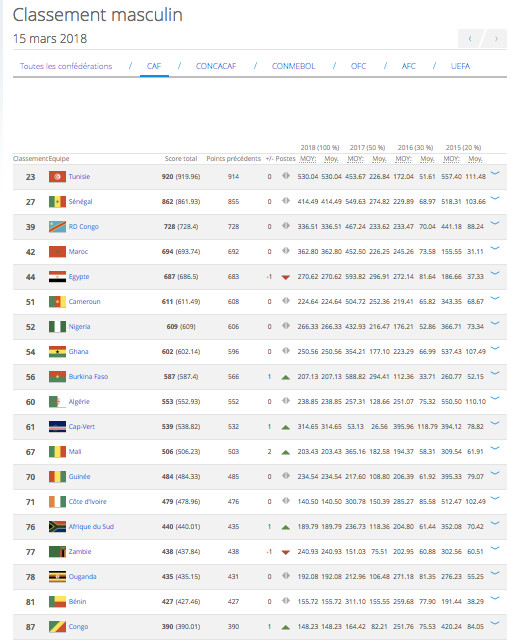
Task: Click the red down arrow in Egypte row
Action: 286,277
